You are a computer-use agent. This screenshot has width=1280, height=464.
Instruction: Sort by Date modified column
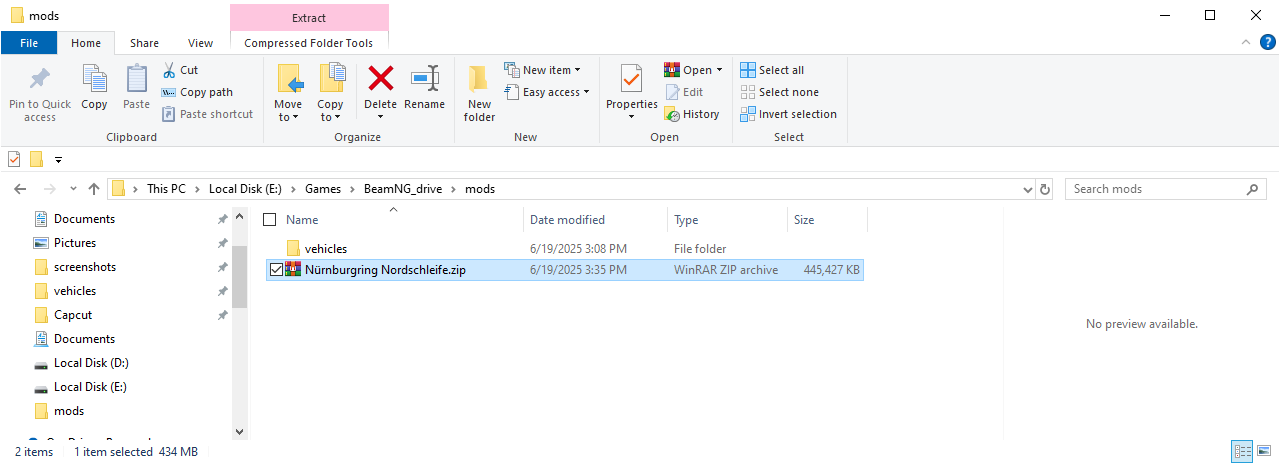595,220
